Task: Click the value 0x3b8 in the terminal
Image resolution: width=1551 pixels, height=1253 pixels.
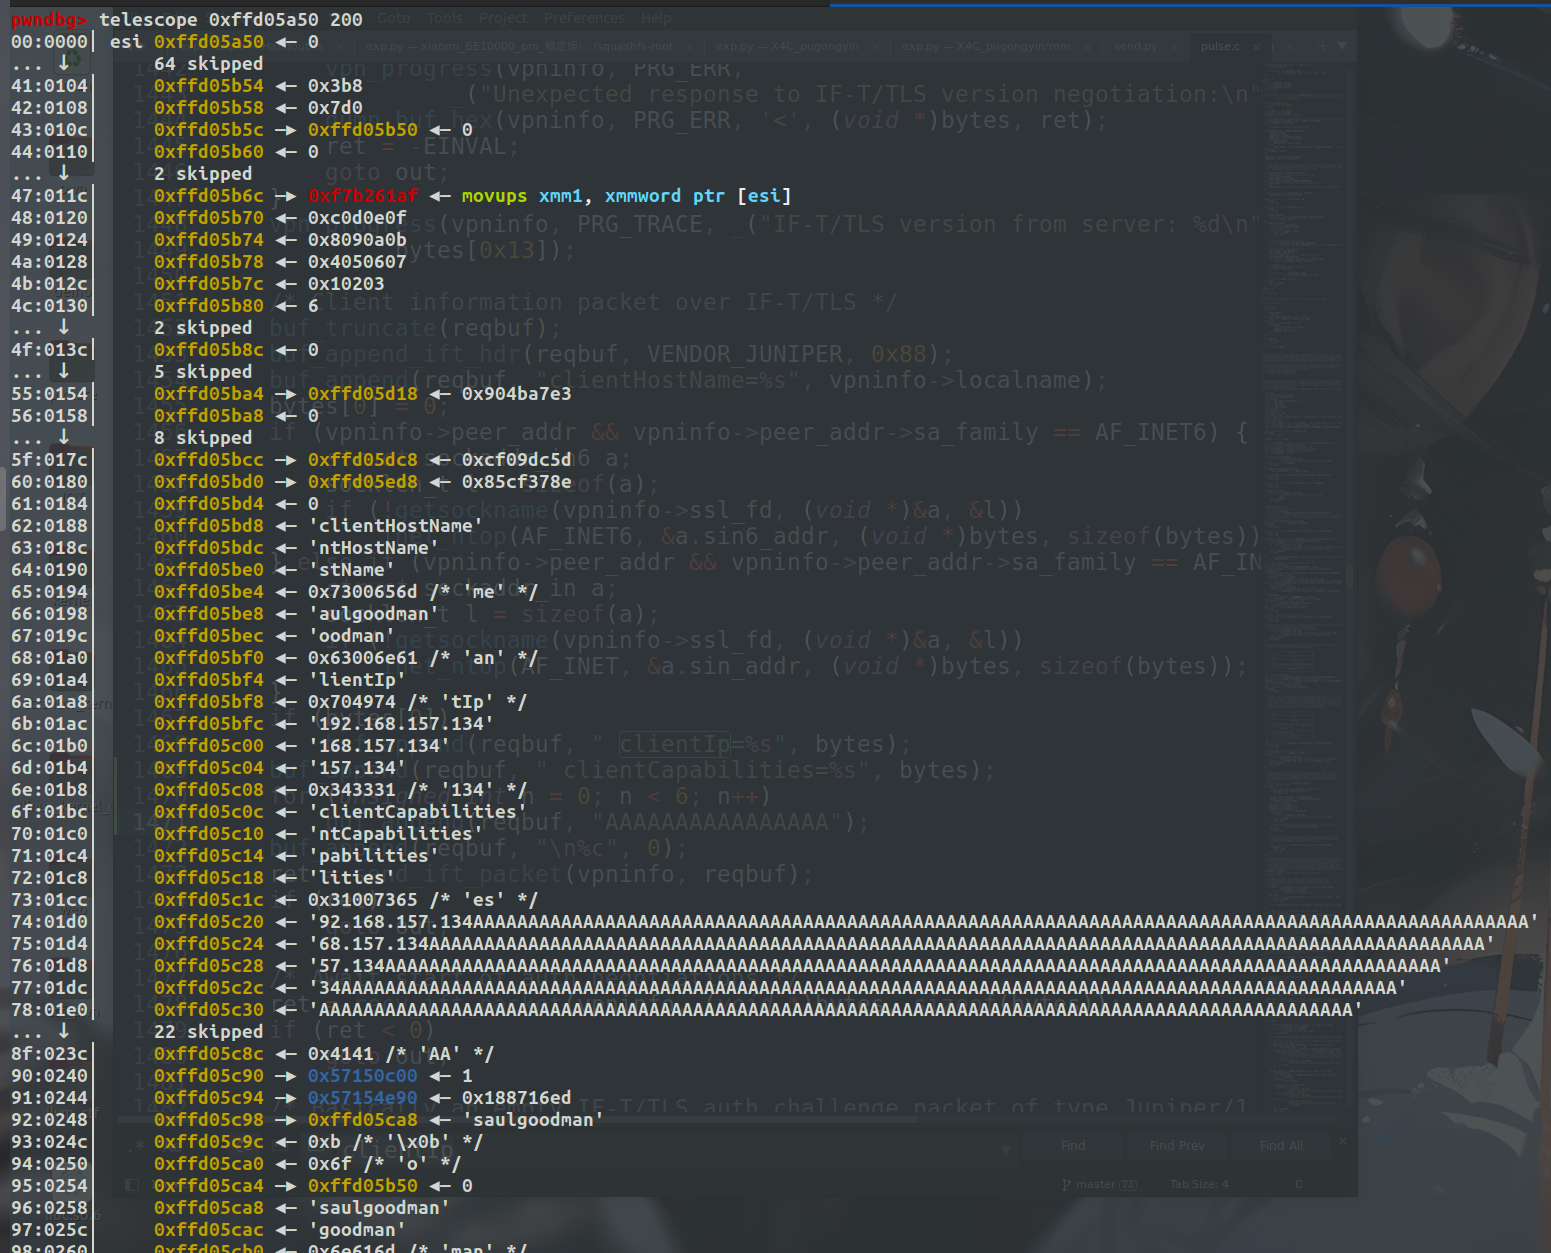Action: (335, 86)
